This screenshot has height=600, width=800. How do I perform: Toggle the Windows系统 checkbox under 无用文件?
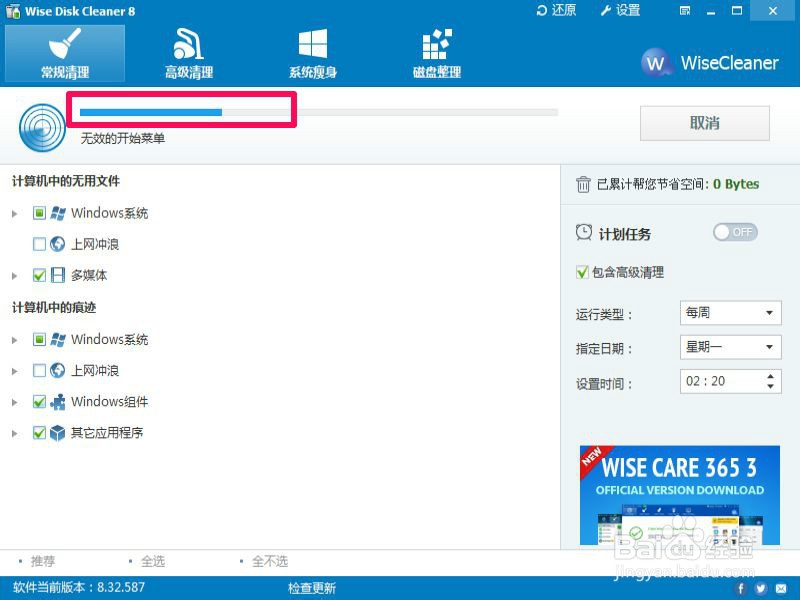39,213
